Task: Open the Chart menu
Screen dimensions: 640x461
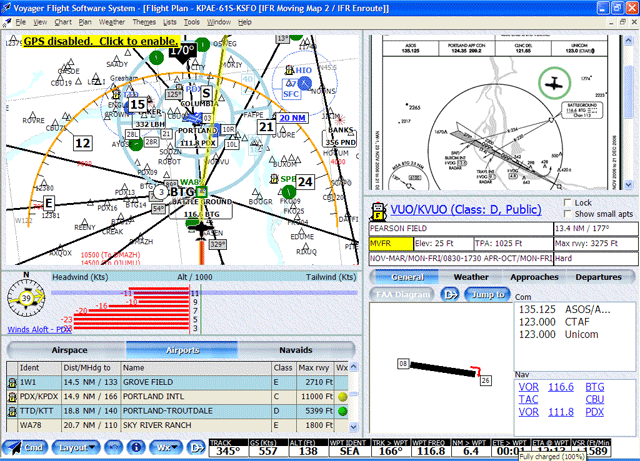Action: (x=63, y=22)
